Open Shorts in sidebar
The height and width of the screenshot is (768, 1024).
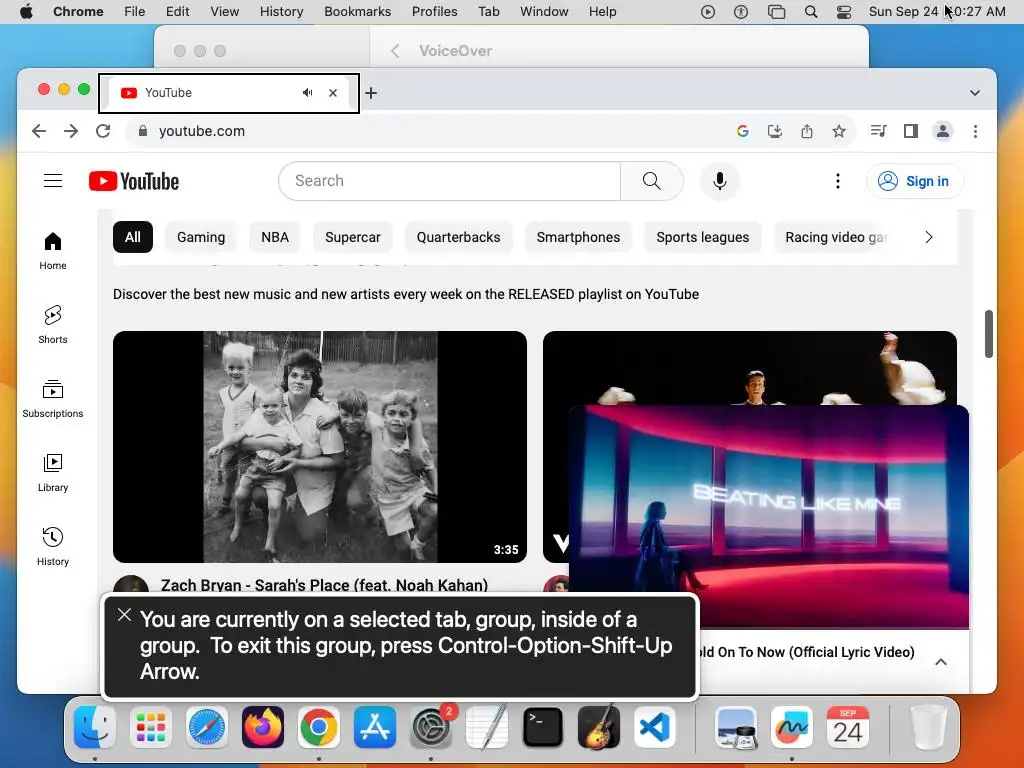pyautogui.click(x=53, y=325)
